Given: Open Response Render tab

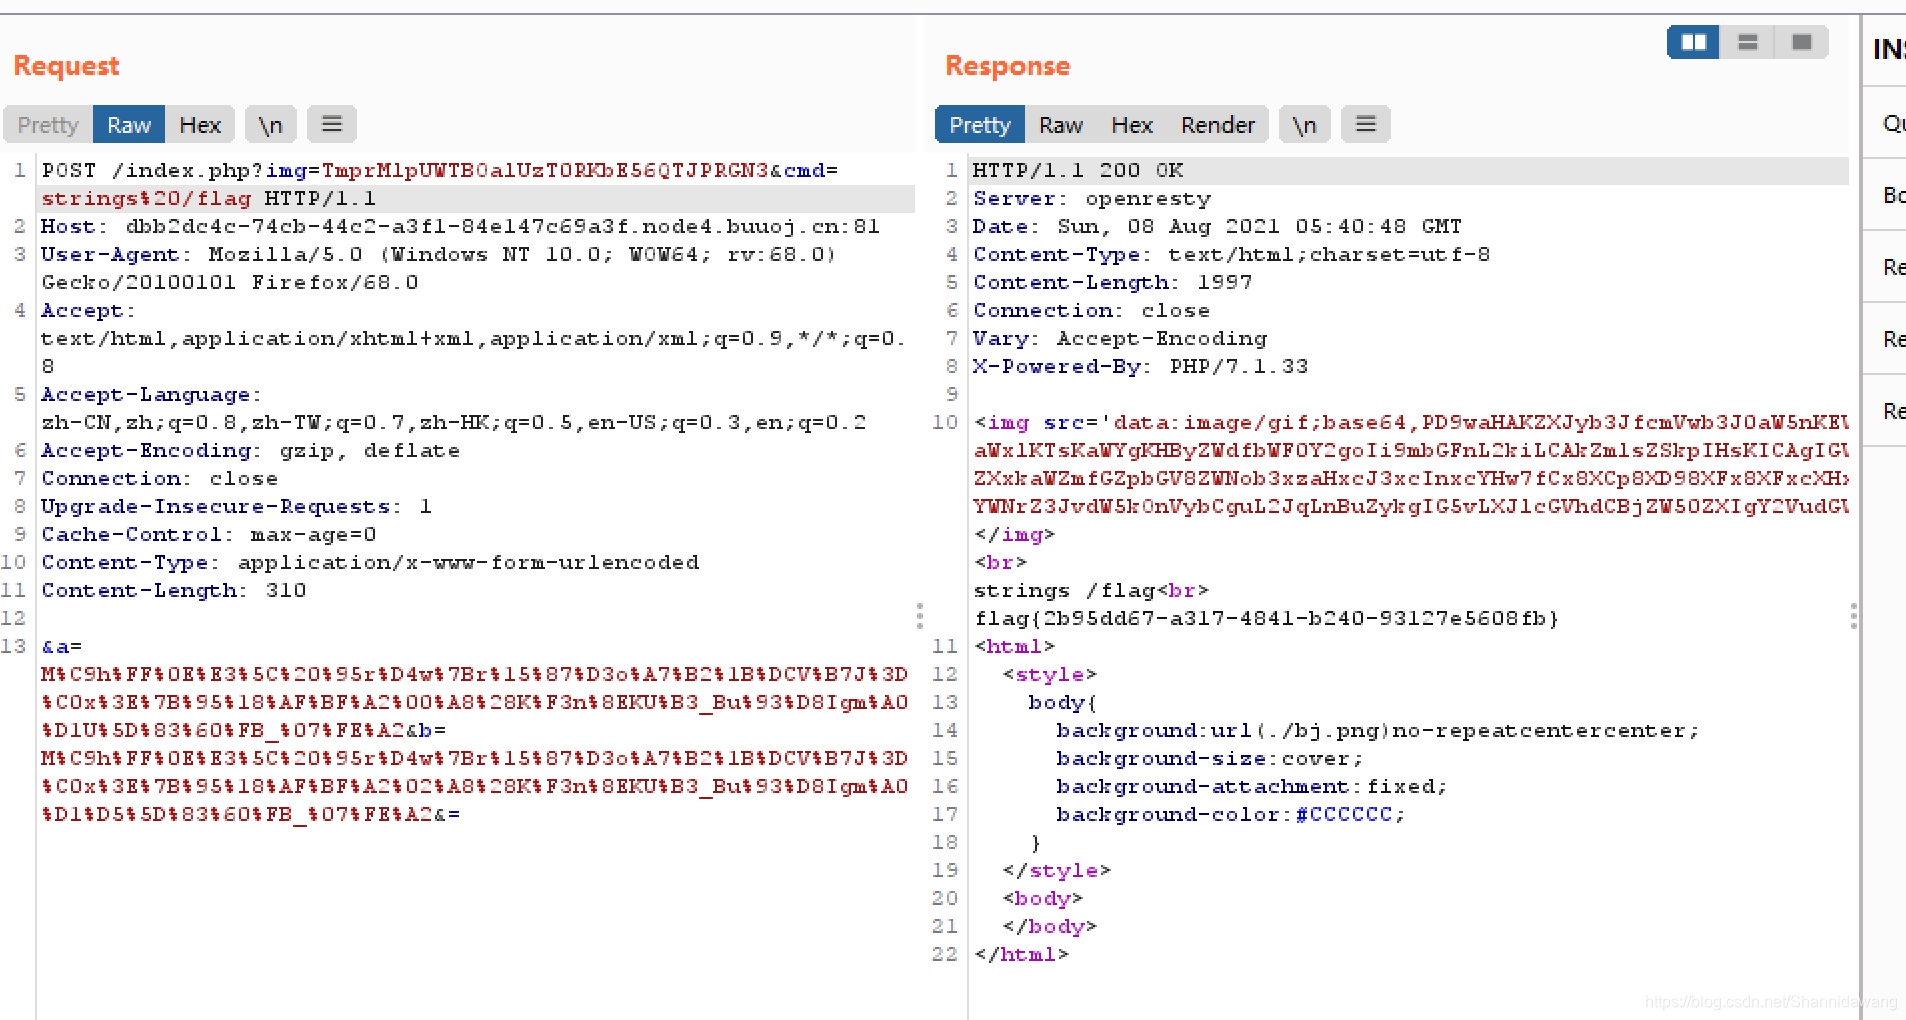Looking at the screenshot, I should tap(1218, 125).
